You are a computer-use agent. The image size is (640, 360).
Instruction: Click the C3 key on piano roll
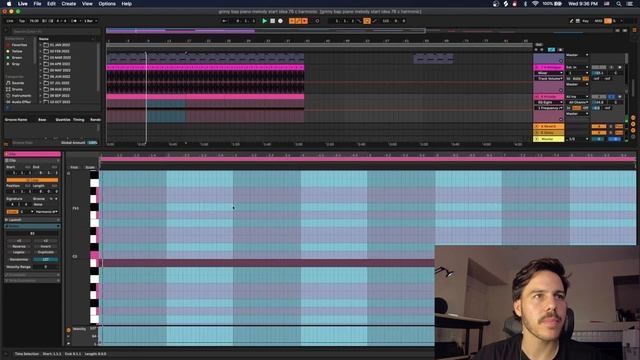point(94,256)
